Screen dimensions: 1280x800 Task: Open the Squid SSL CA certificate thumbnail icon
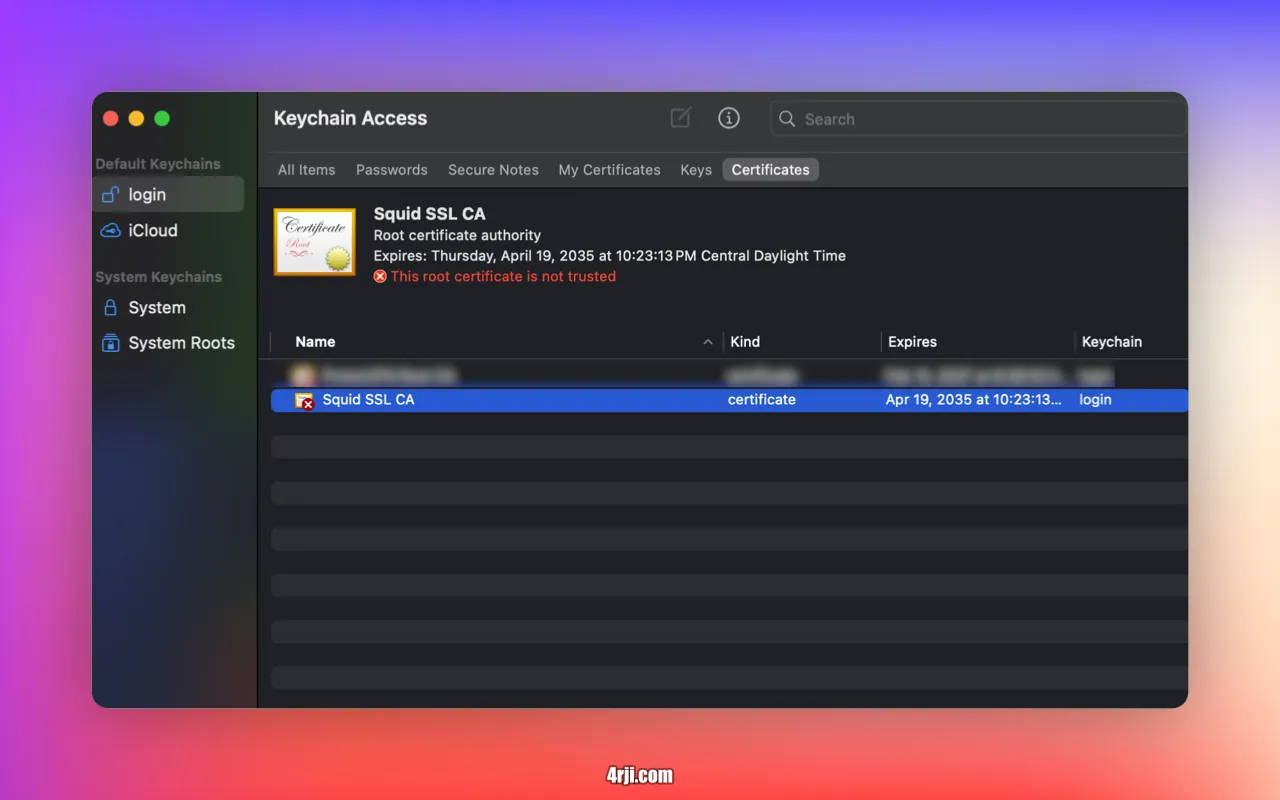(314, 241)
